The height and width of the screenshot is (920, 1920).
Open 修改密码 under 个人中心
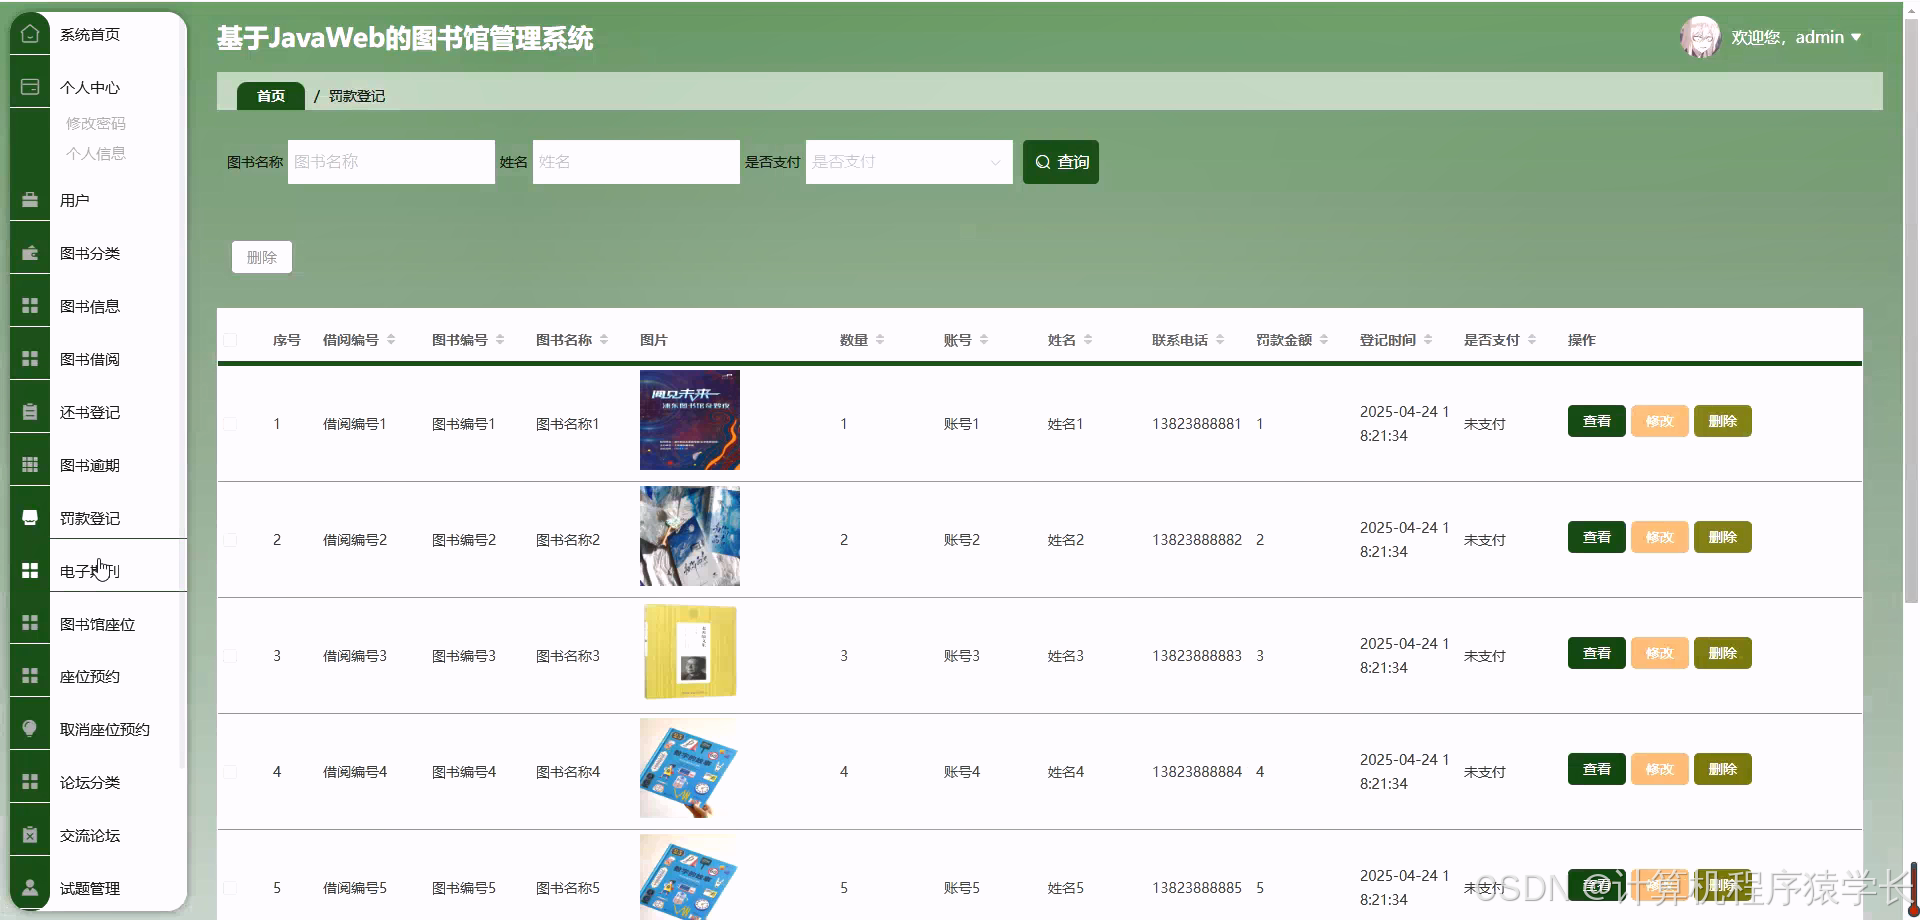click(x=96, y=123)
